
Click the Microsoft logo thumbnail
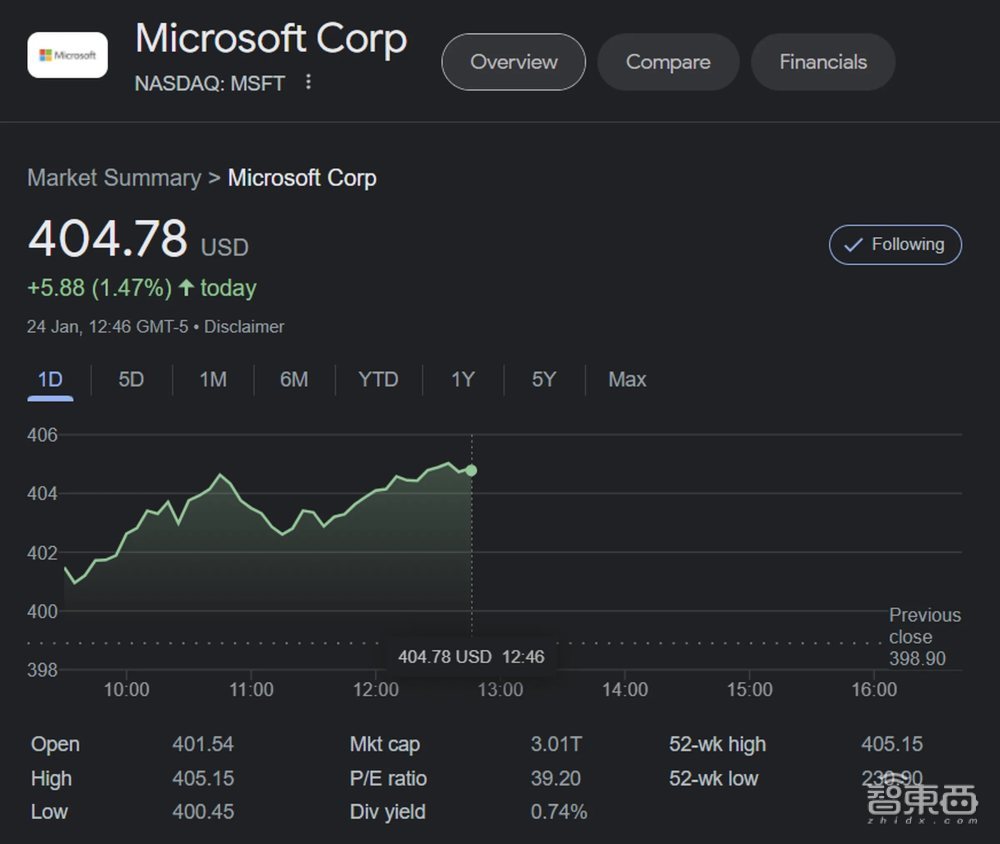pyautogui.click(x=68, y=55)
